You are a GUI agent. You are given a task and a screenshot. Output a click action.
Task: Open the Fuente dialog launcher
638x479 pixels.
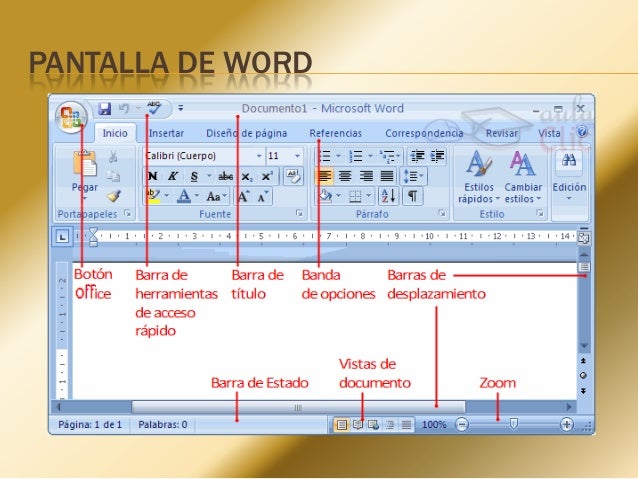pos(299,213)
